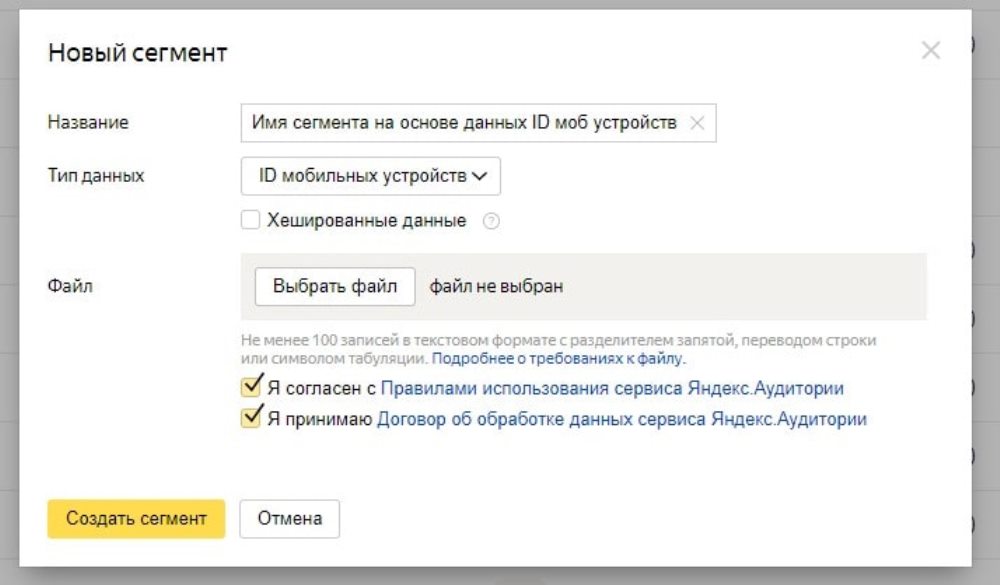Open the ID мобильных устройств dropdown

tap(370, 176)
